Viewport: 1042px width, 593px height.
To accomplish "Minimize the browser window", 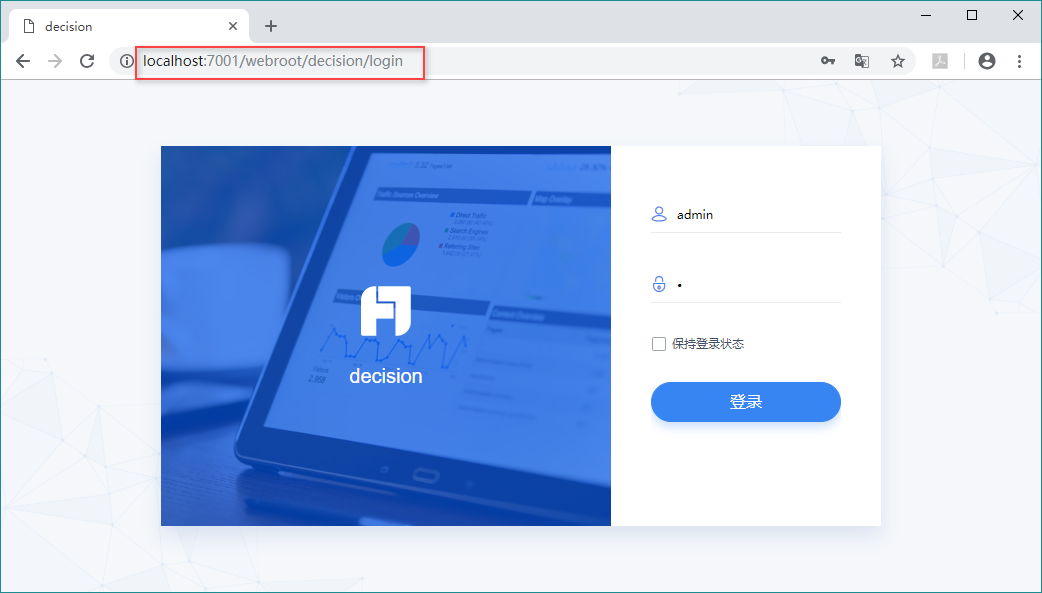I will 926,15.
